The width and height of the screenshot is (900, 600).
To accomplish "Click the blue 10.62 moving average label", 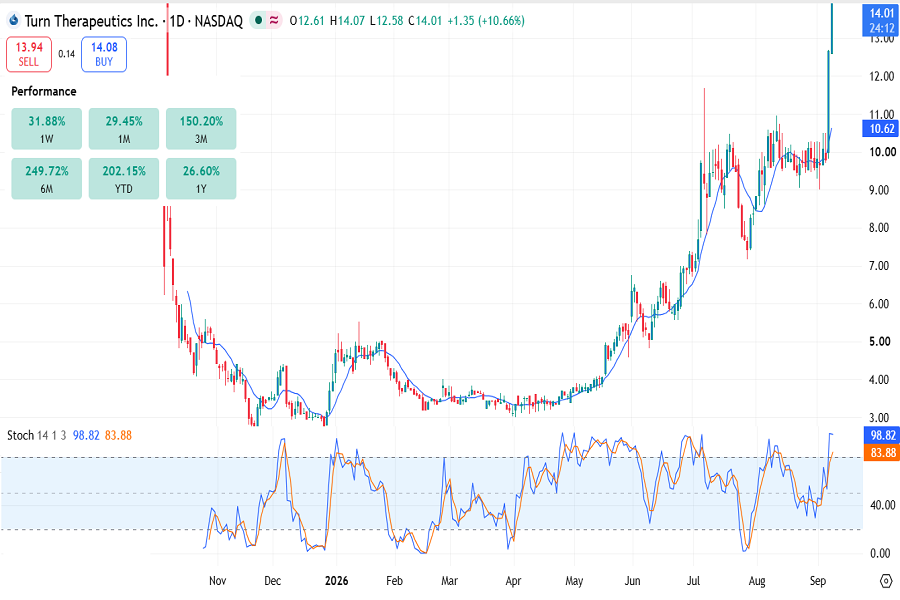I will pos(881,129).
